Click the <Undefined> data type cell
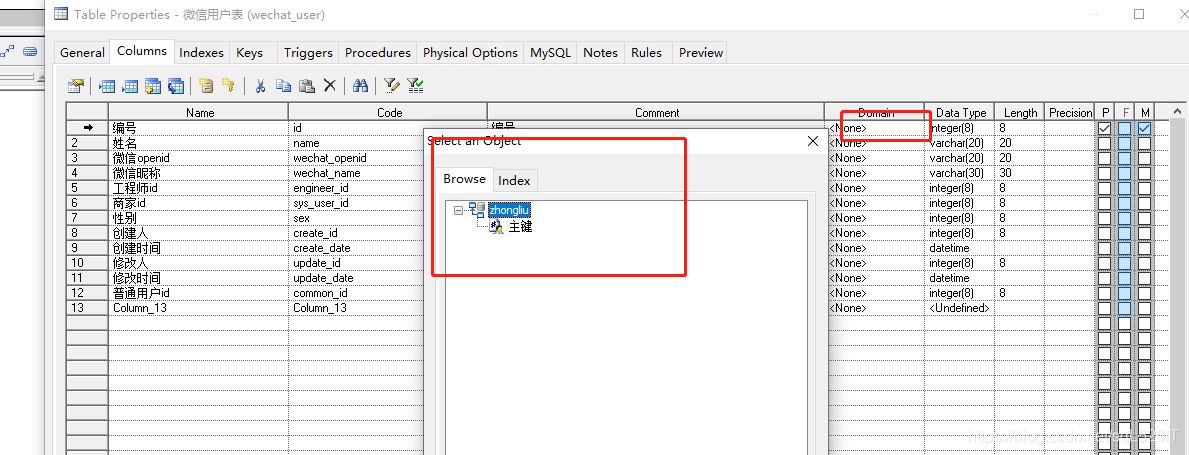Image resolution: width=1189 pixels, height=455 pixels. click(959, 308)
